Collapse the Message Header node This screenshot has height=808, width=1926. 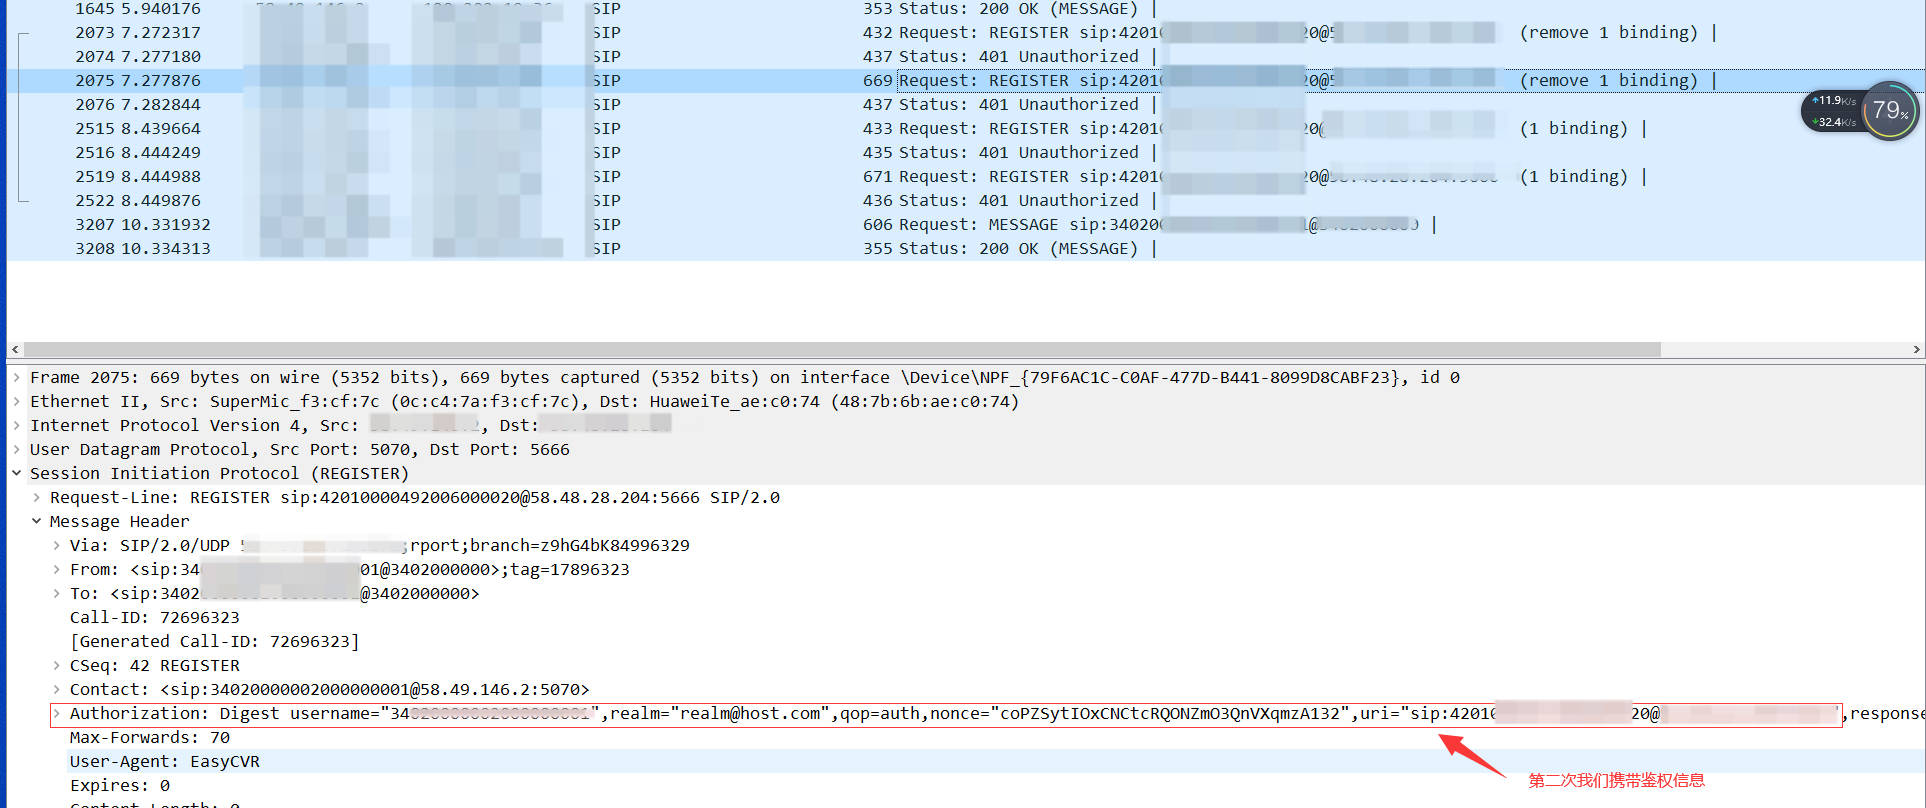(37, 522)
